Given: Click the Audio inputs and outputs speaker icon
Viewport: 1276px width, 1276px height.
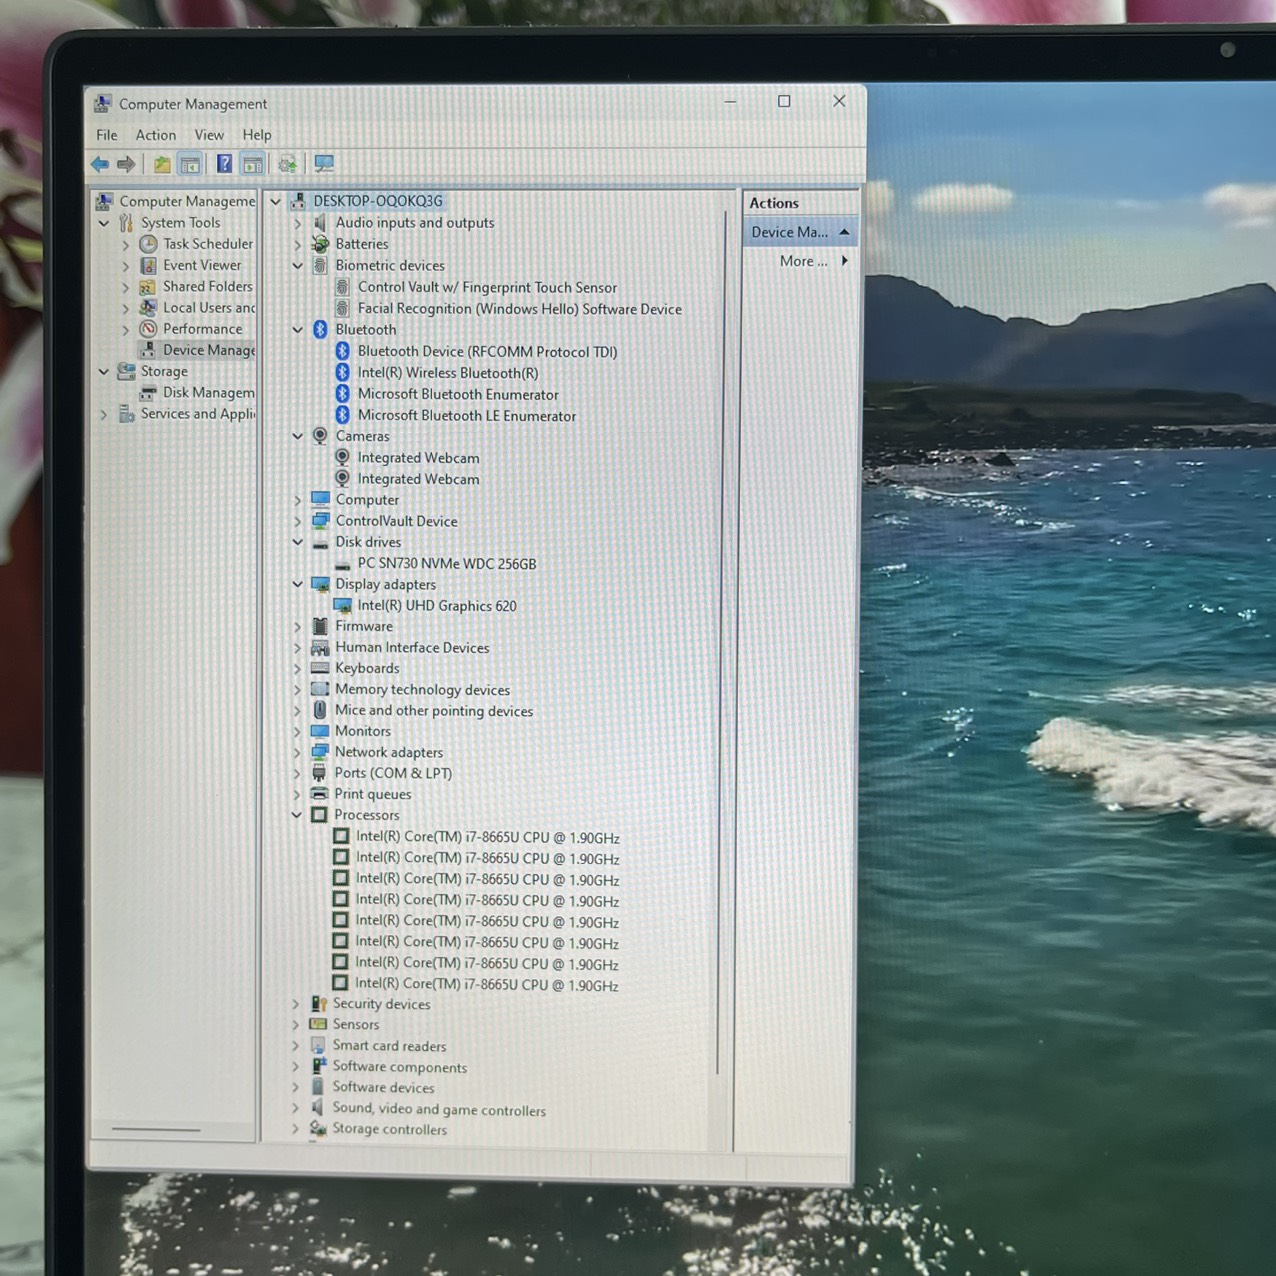Looking at the screenshot, I should click(320, 223).
